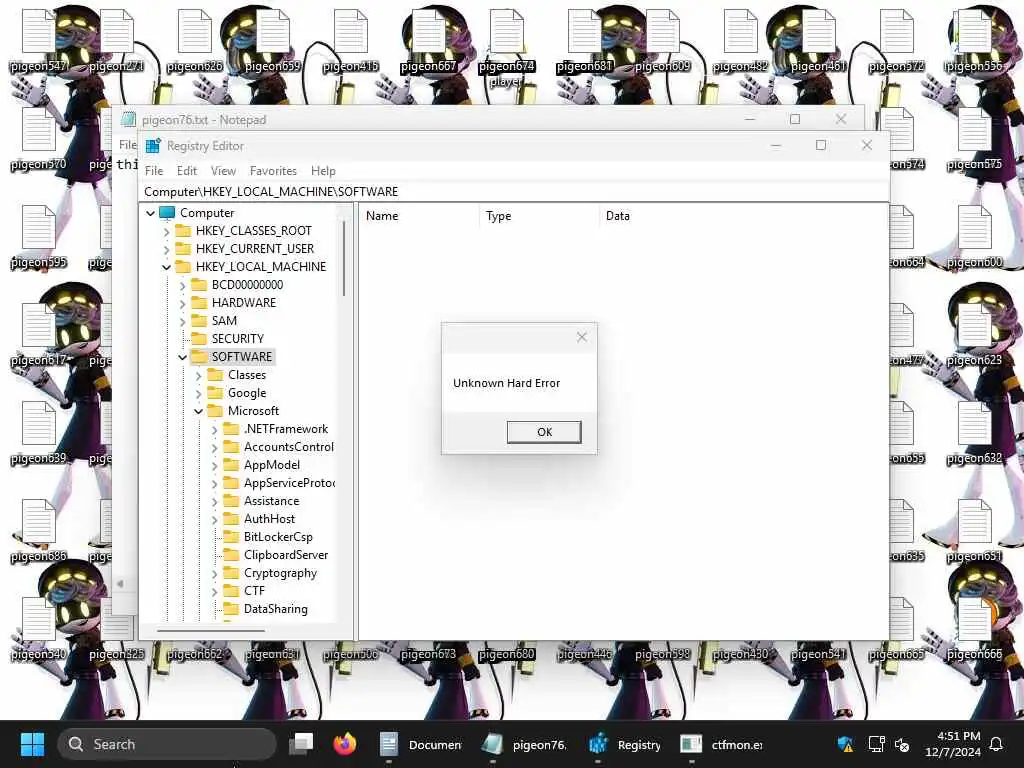The height and width of the screenshot is (768, 1024).
Task: Select pigeon623 desktop file
Action: tap(974, 335)
